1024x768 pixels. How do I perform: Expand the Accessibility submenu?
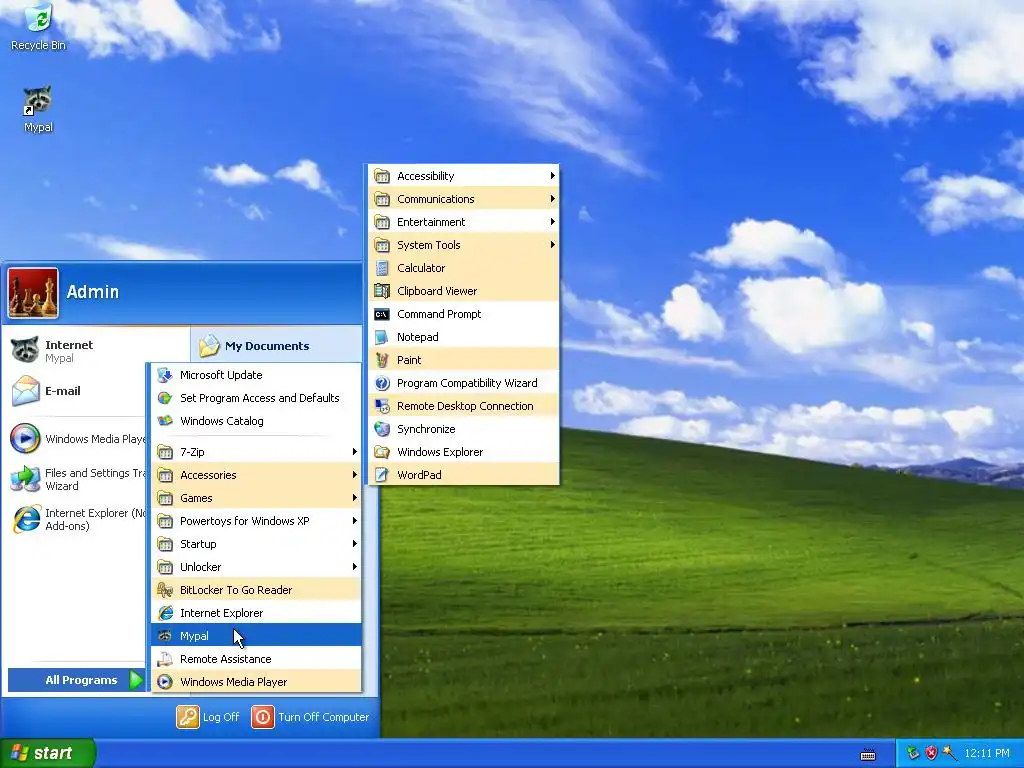(x=464, y=176)
